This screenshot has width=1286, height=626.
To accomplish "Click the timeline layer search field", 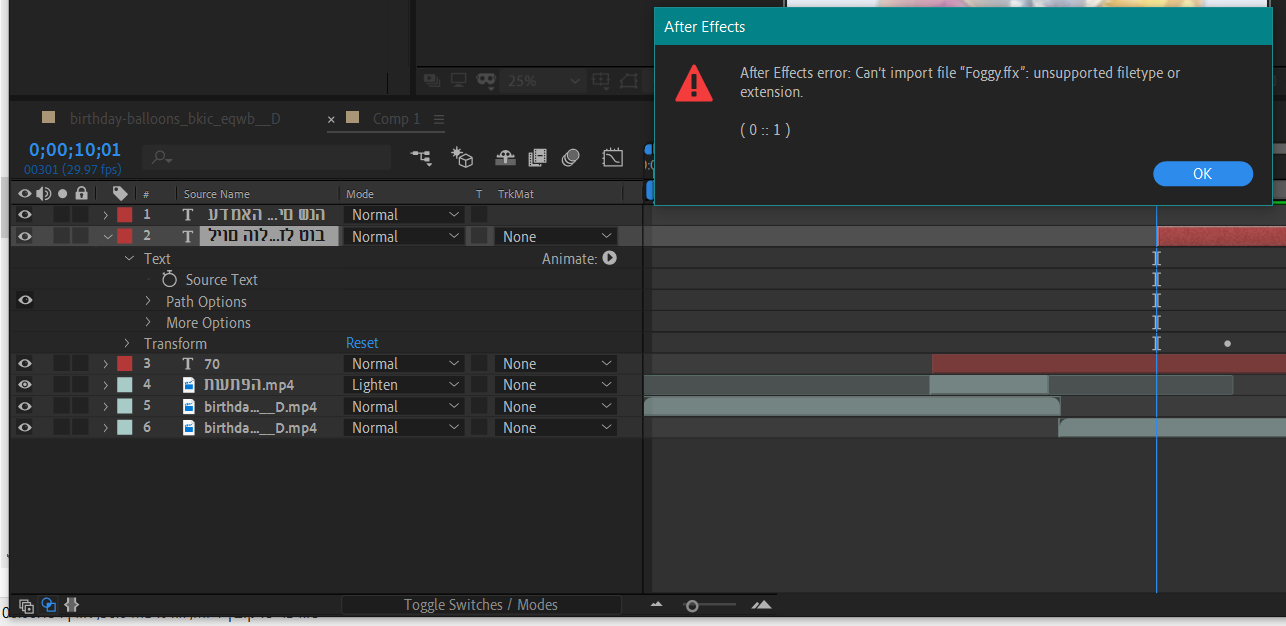I will [x=266, y=158].
